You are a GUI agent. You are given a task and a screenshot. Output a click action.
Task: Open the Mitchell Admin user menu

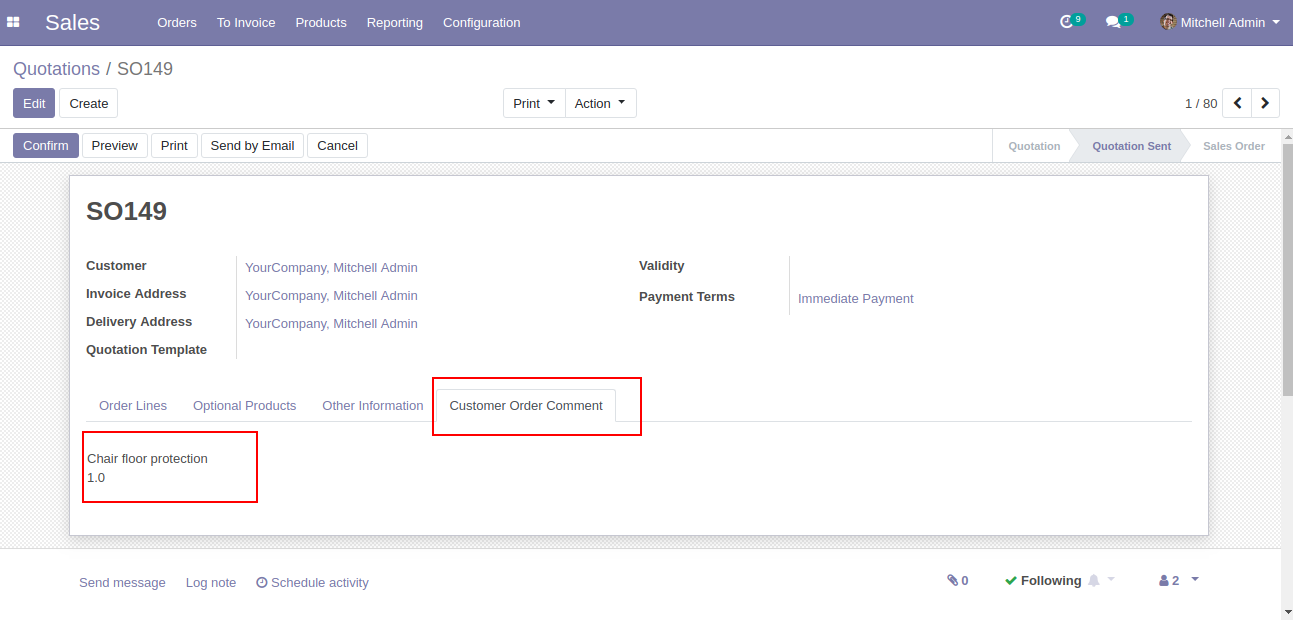pos(1220,22)
